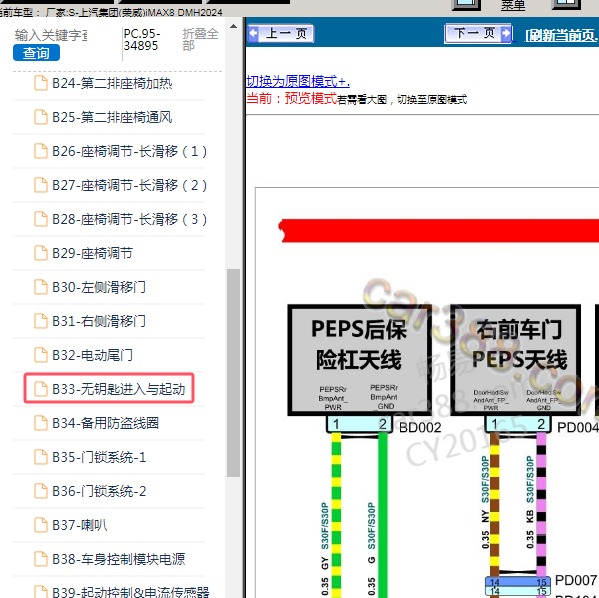Select B33-无钥匙进入与起动 entry
This screenshot has width=599, height=598.
pos(109,389)
